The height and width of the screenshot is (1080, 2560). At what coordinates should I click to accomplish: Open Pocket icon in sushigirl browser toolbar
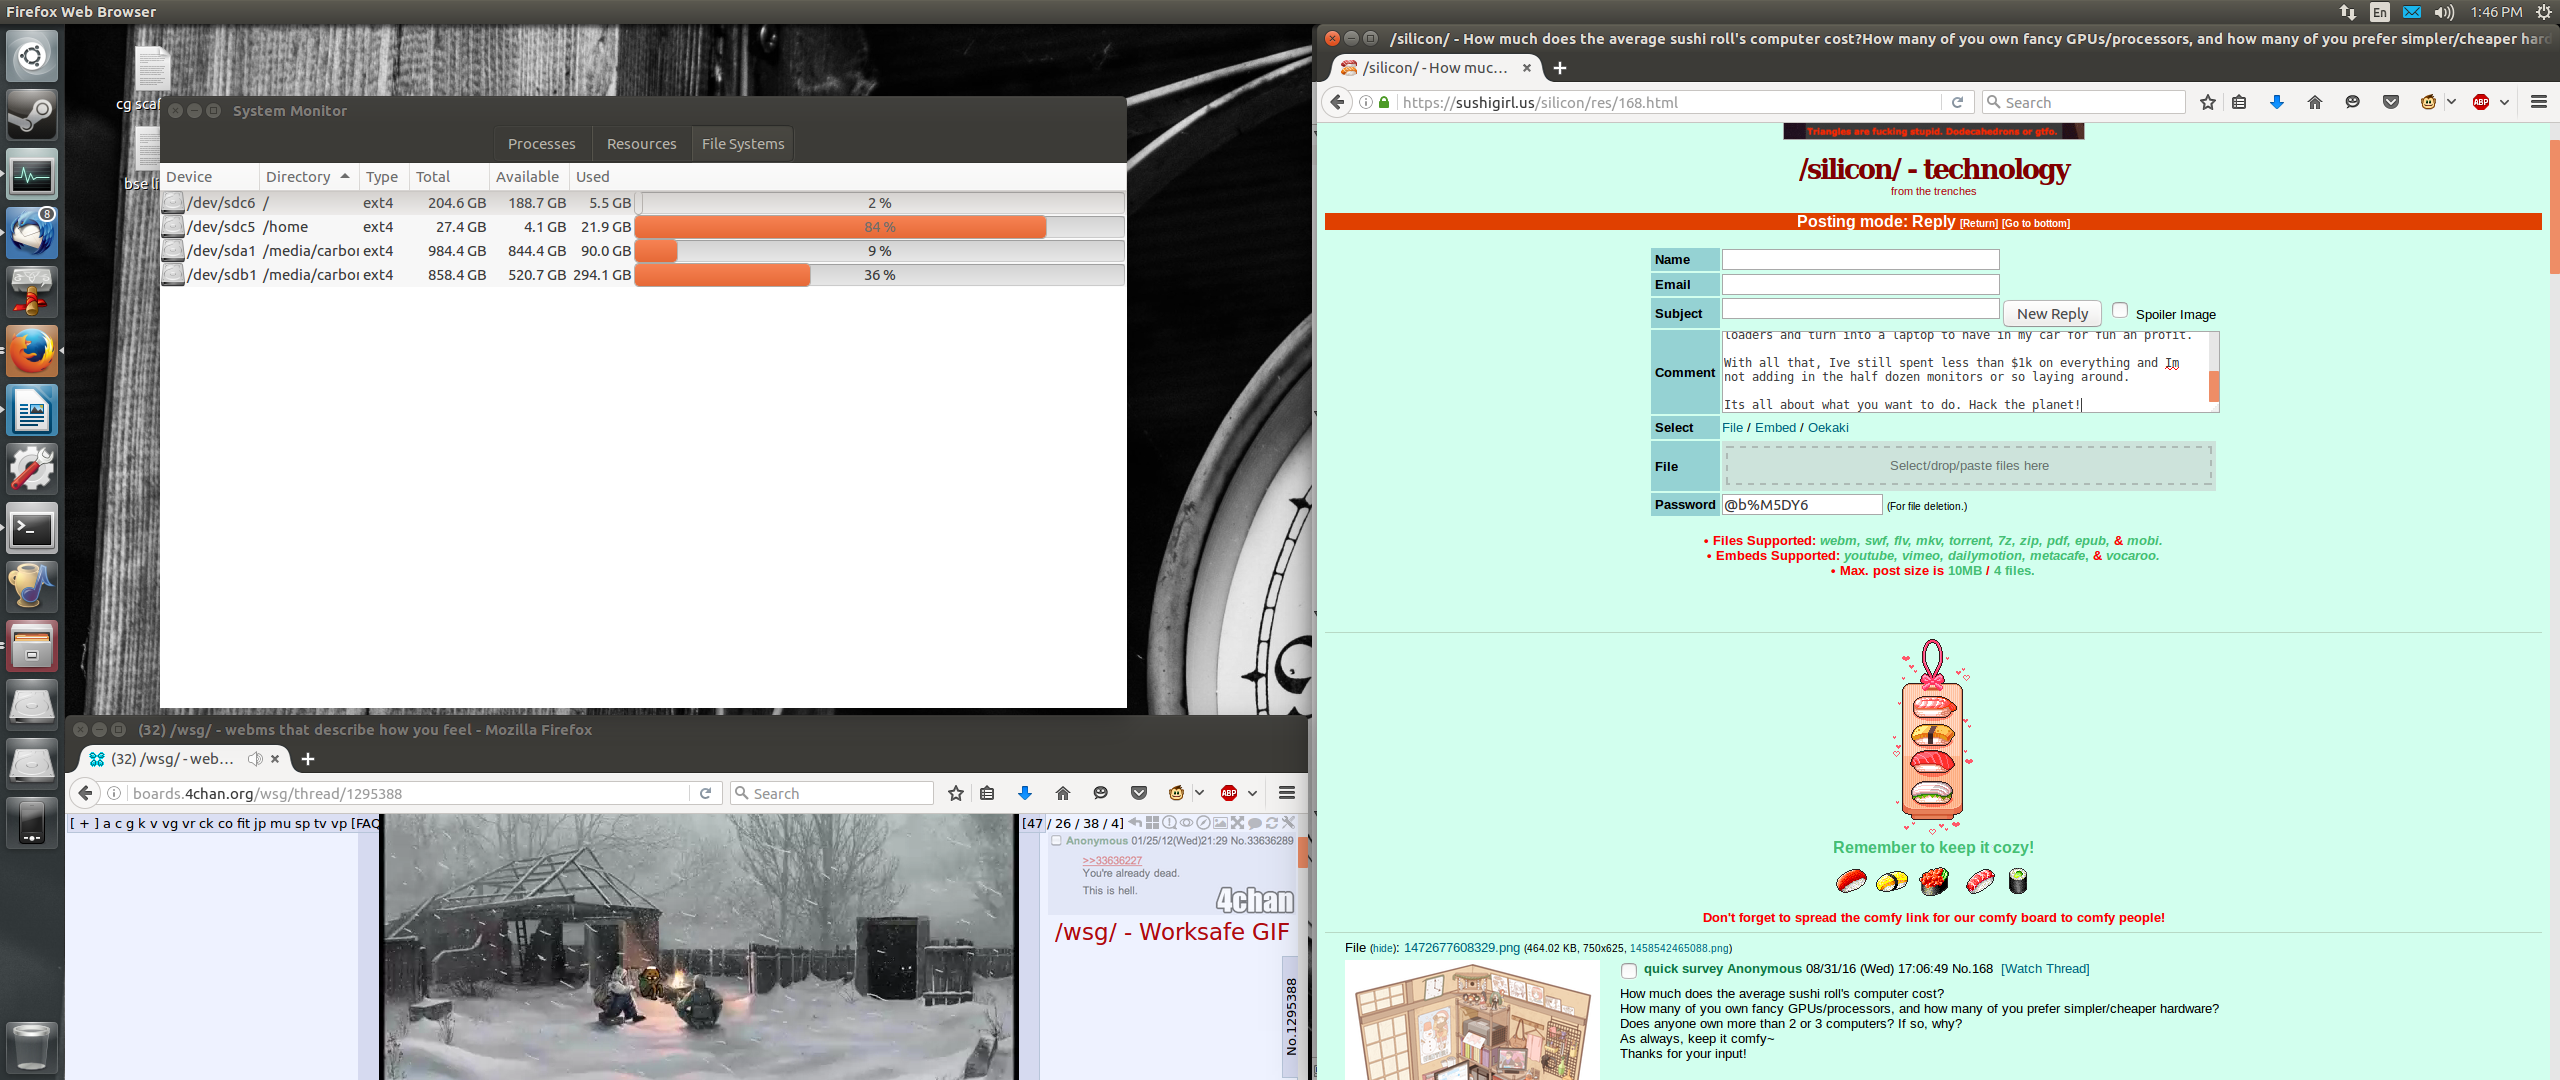[2391, 102]
